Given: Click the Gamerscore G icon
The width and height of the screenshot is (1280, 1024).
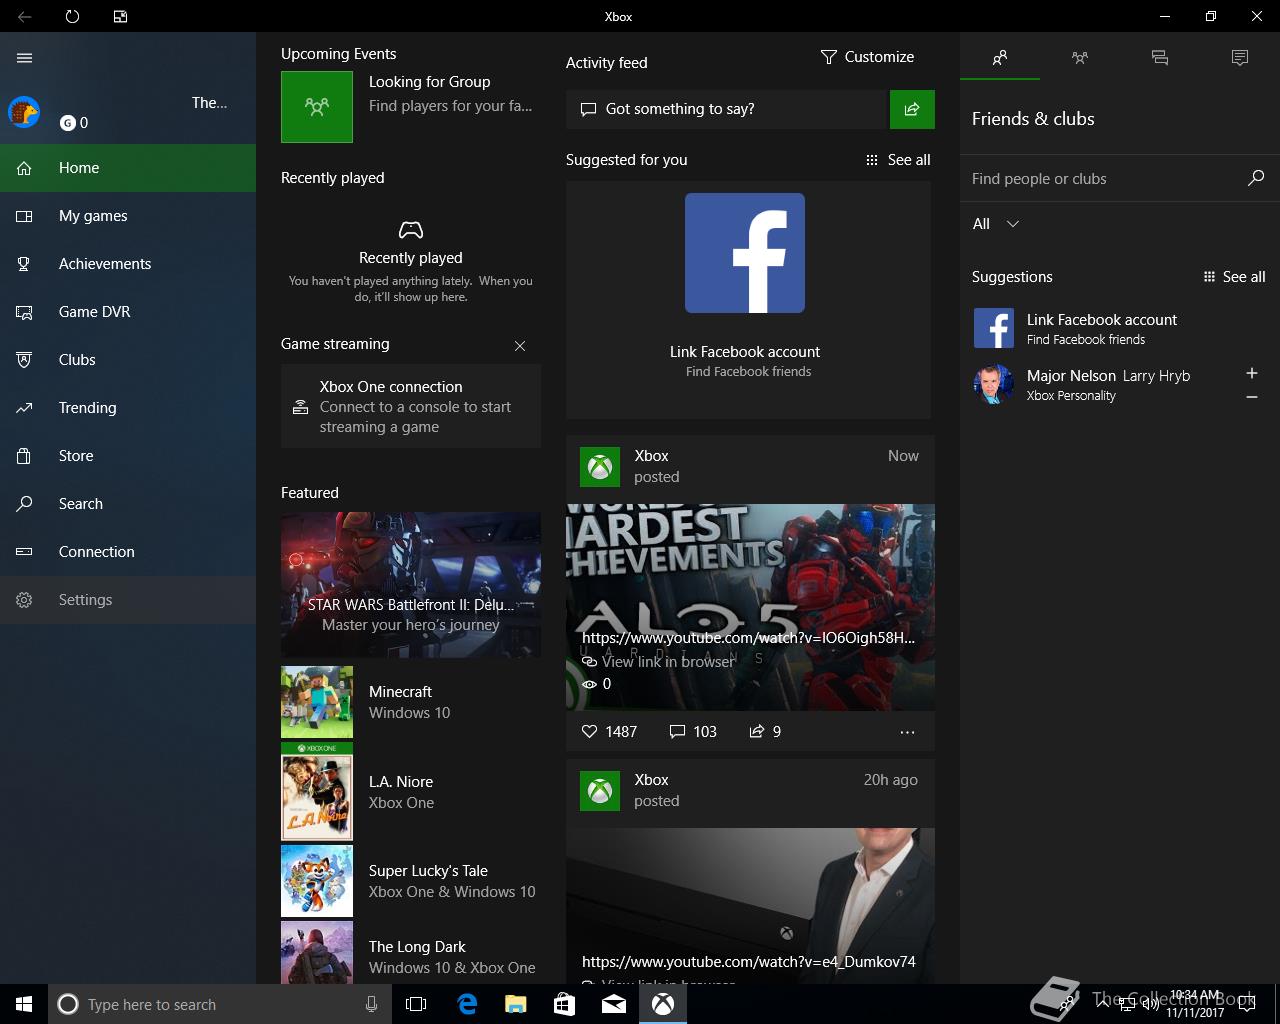Looking at the screenshot, I should [67, 123].
